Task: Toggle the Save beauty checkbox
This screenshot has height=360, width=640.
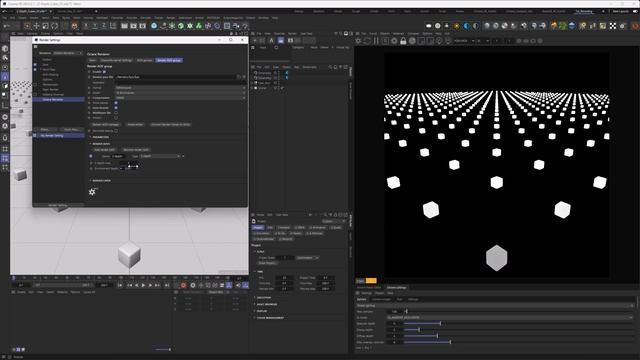Action: coord(116,108)
